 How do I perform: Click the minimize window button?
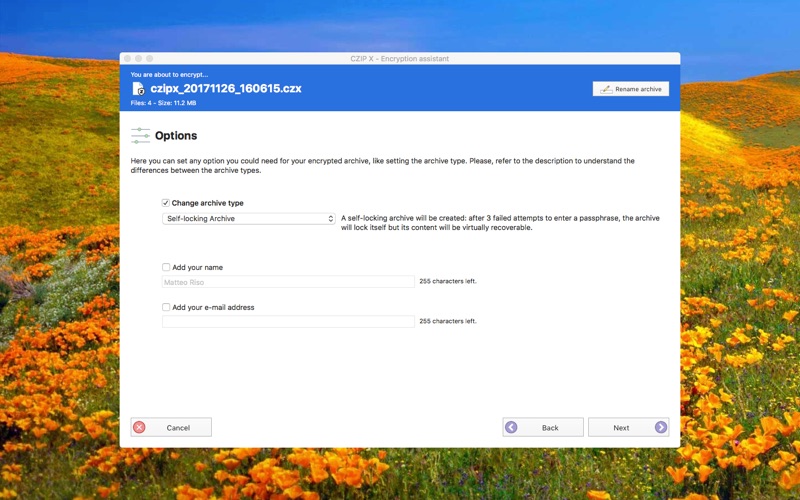click(138, 59)
